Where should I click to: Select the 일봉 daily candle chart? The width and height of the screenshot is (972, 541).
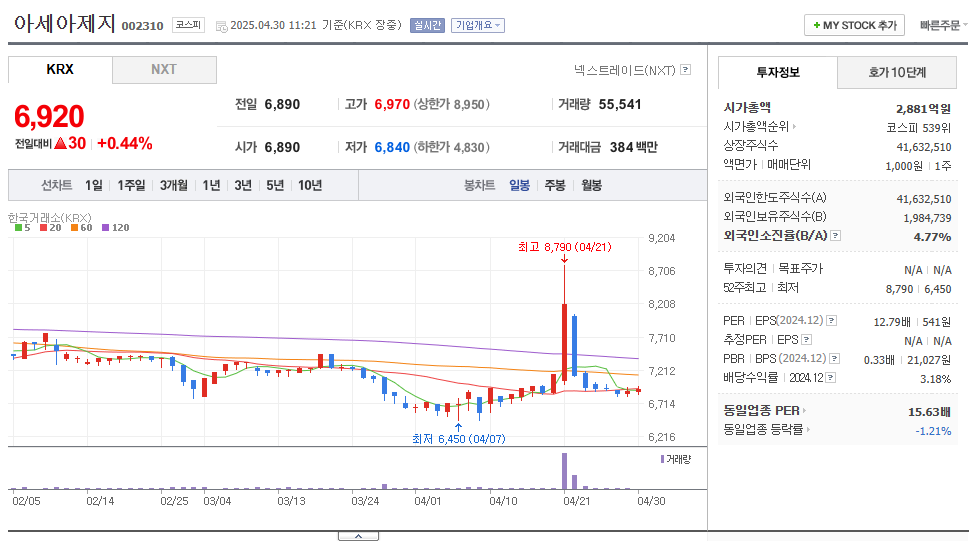pos(519,185)
